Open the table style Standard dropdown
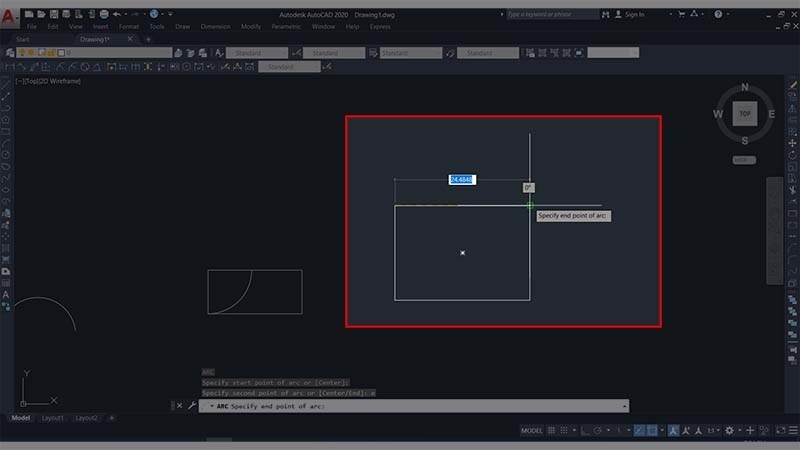The height and width of the screenshot is (450, 800). pos(411,53)
